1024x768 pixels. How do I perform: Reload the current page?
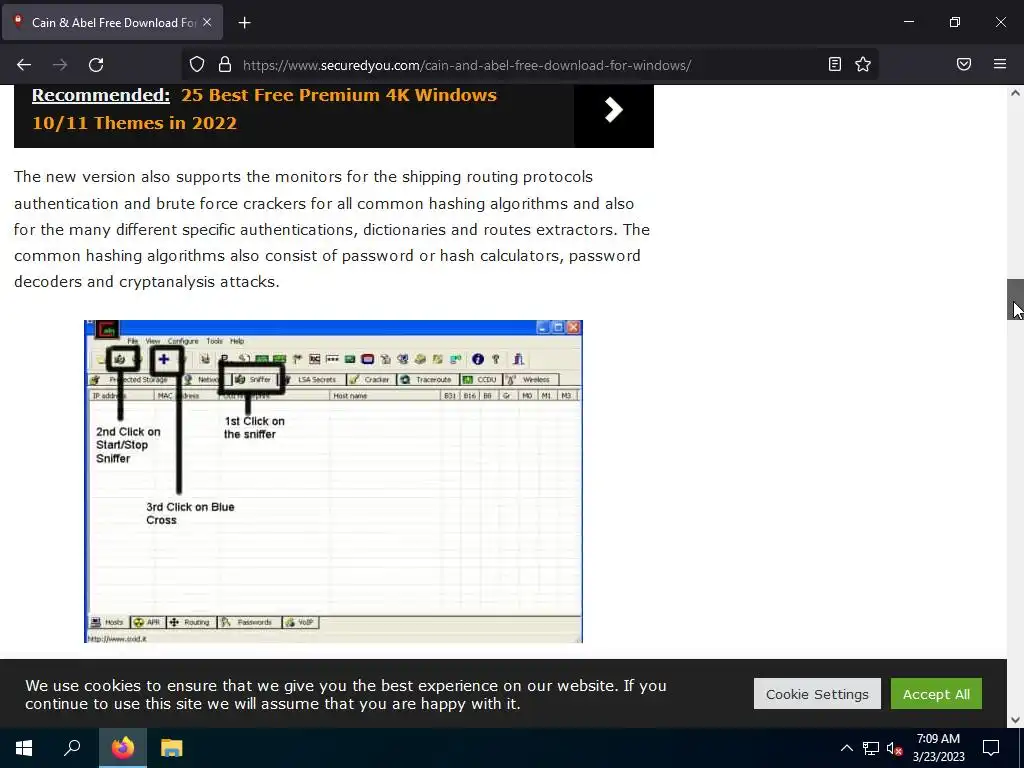pos(96,65)
